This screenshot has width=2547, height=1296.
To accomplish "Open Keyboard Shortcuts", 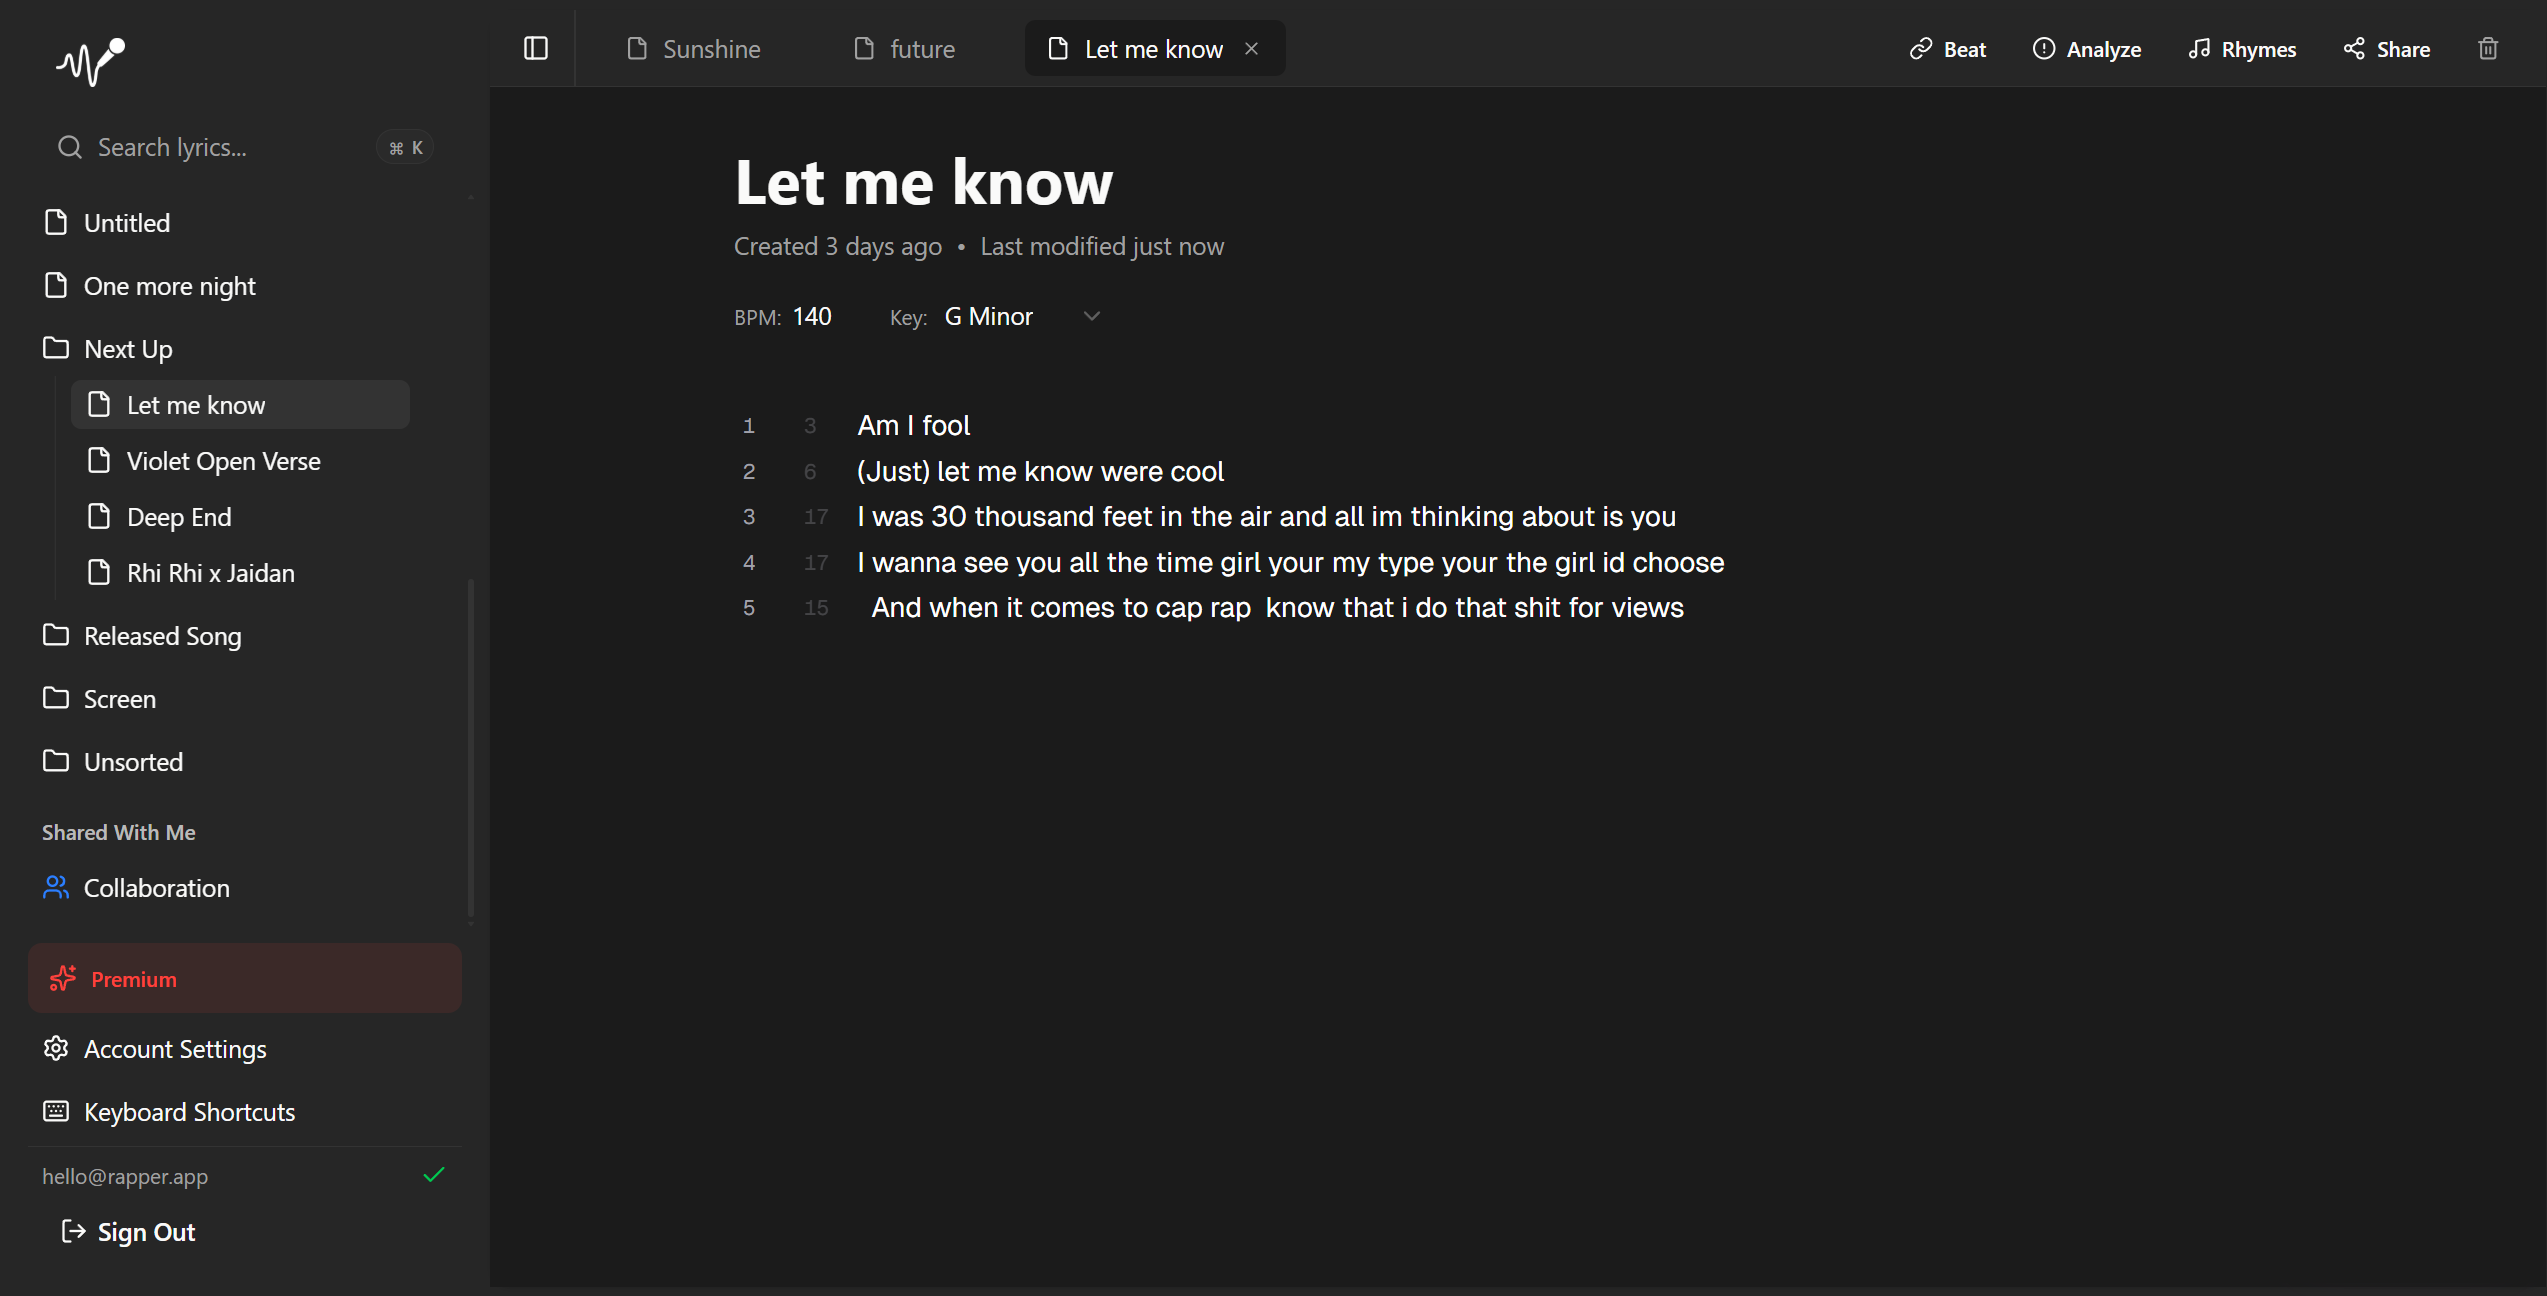I will tap(189, 1111).
